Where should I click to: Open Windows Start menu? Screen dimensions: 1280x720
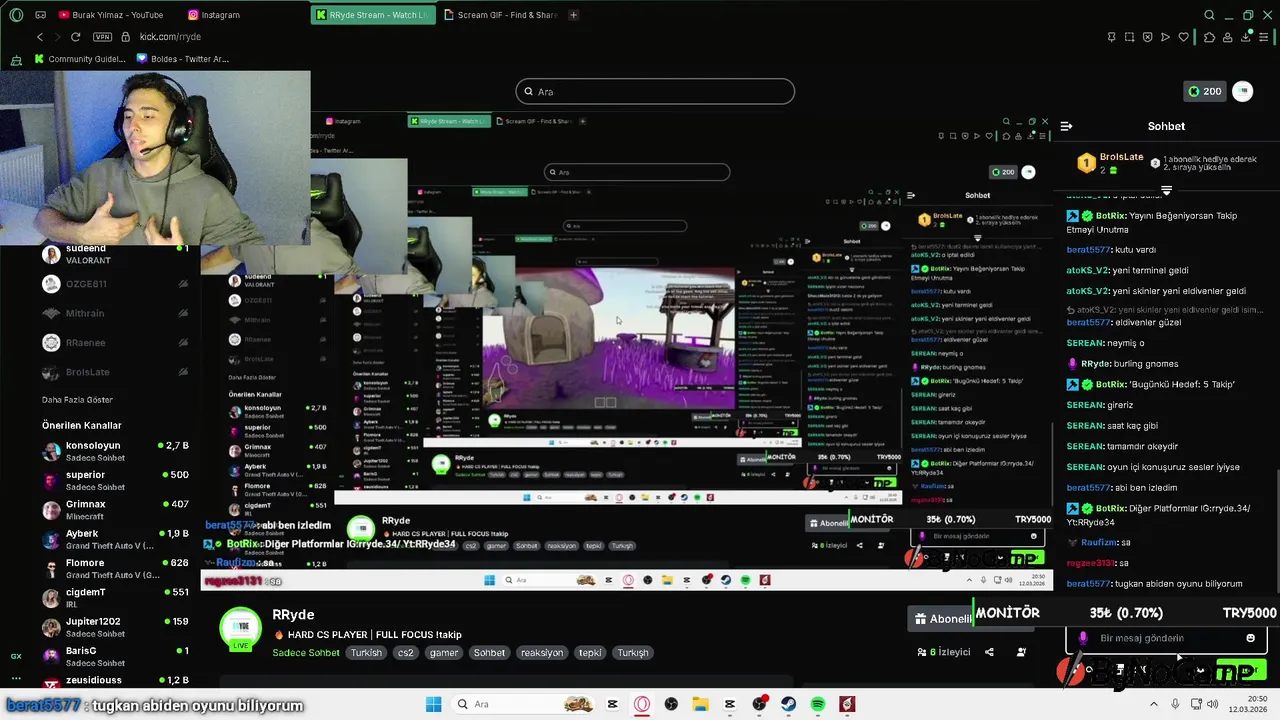(x=433, y=704)
